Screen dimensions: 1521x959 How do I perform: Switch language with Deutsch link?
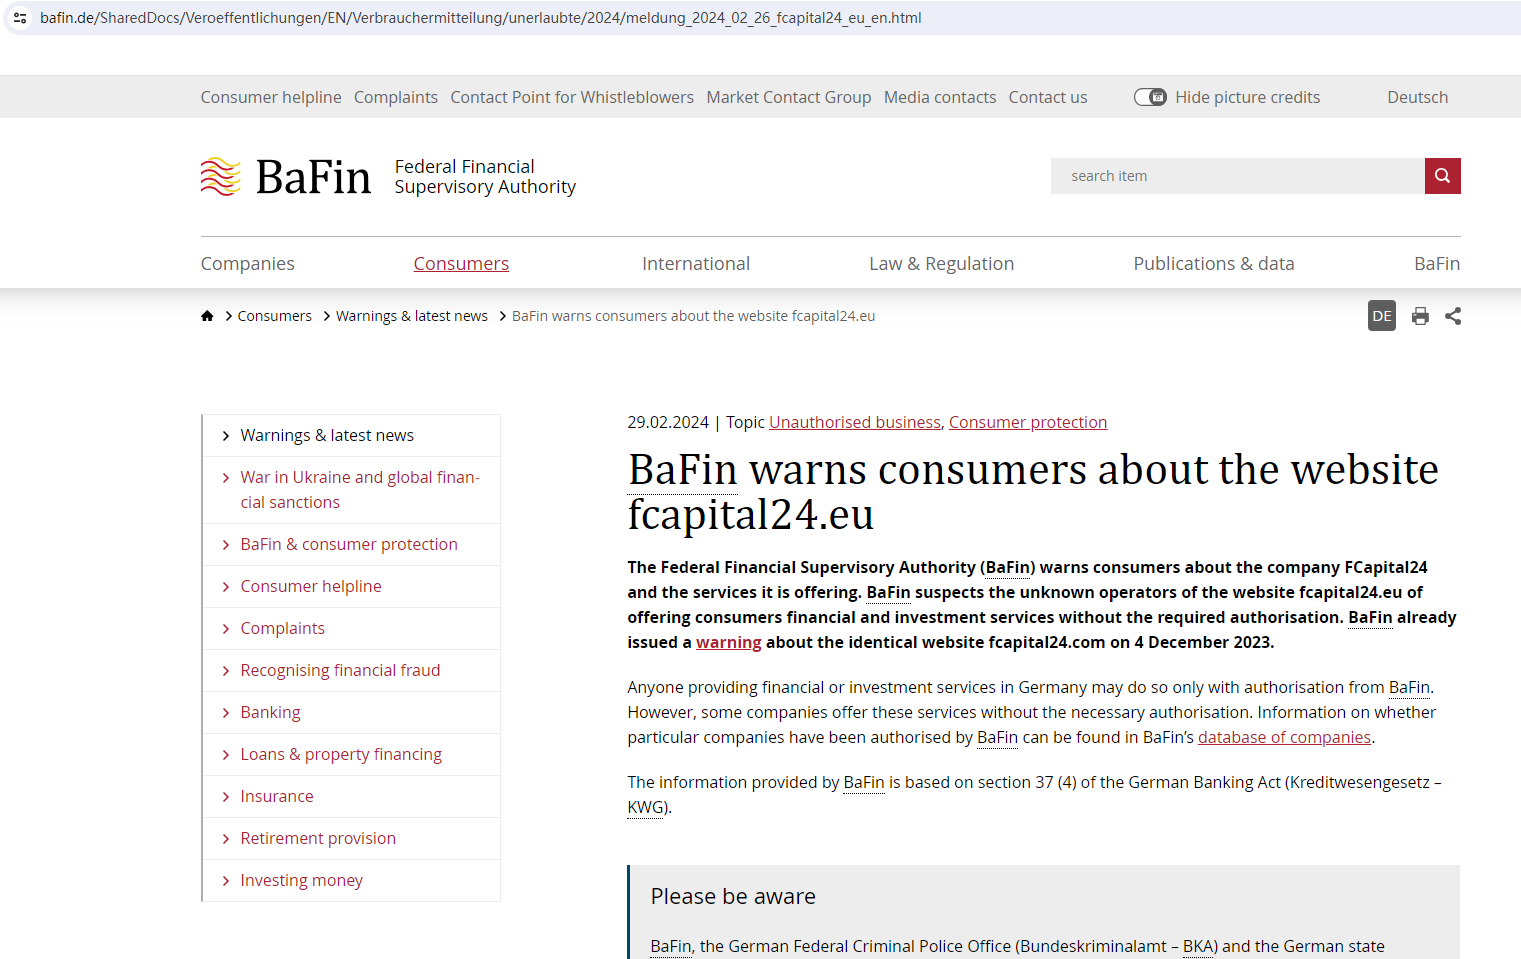pyautogui.click(x=1418, y=97)
